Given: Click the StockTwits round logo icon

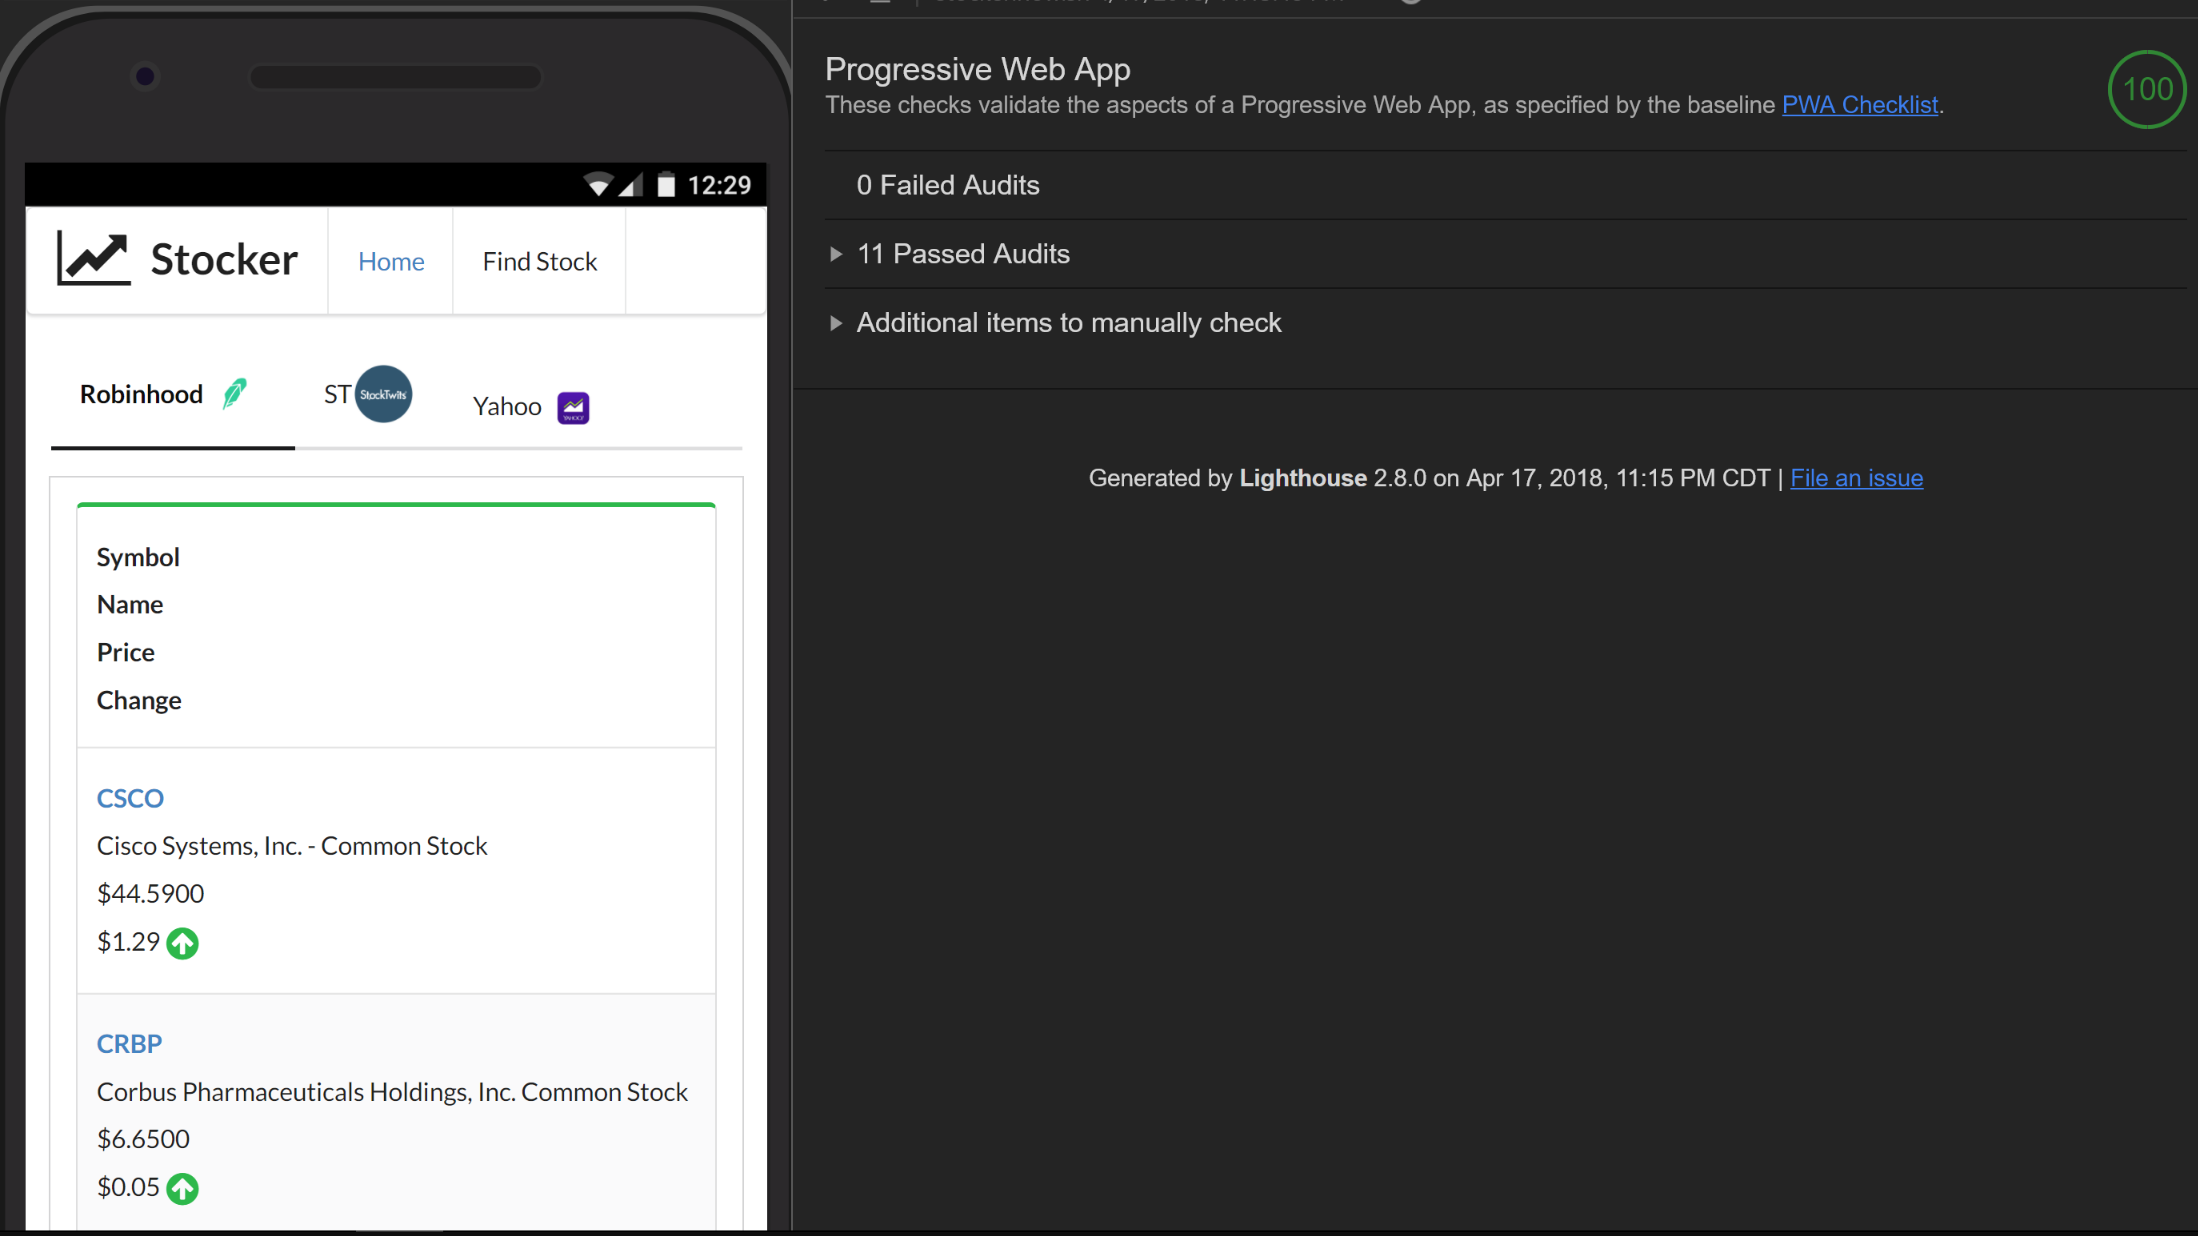Looking at the screenshot, I should tap(383, 394).
